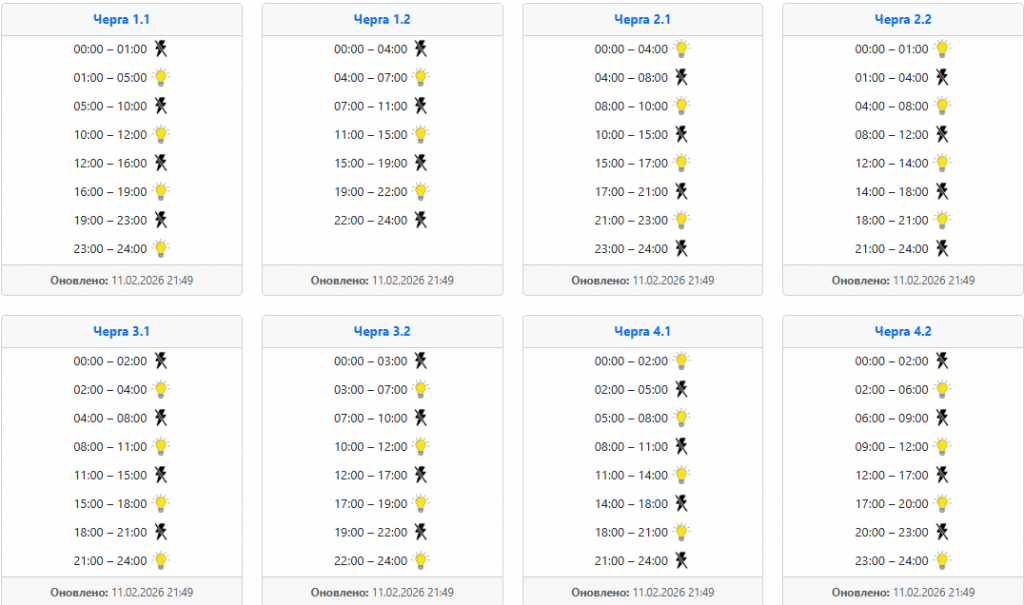Open the Черга 2.2 heading link

click(x=903, y=19)
